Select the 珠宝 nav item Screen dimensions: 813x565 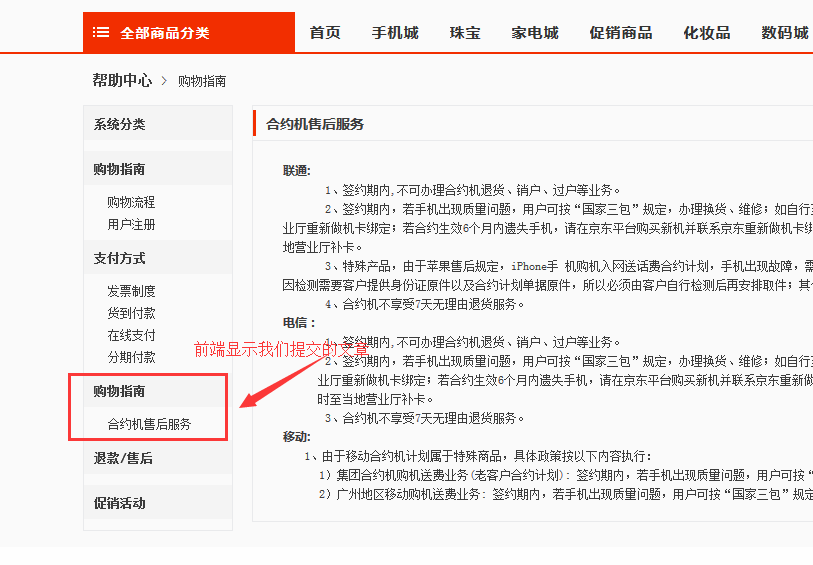[x=465, y=33]
